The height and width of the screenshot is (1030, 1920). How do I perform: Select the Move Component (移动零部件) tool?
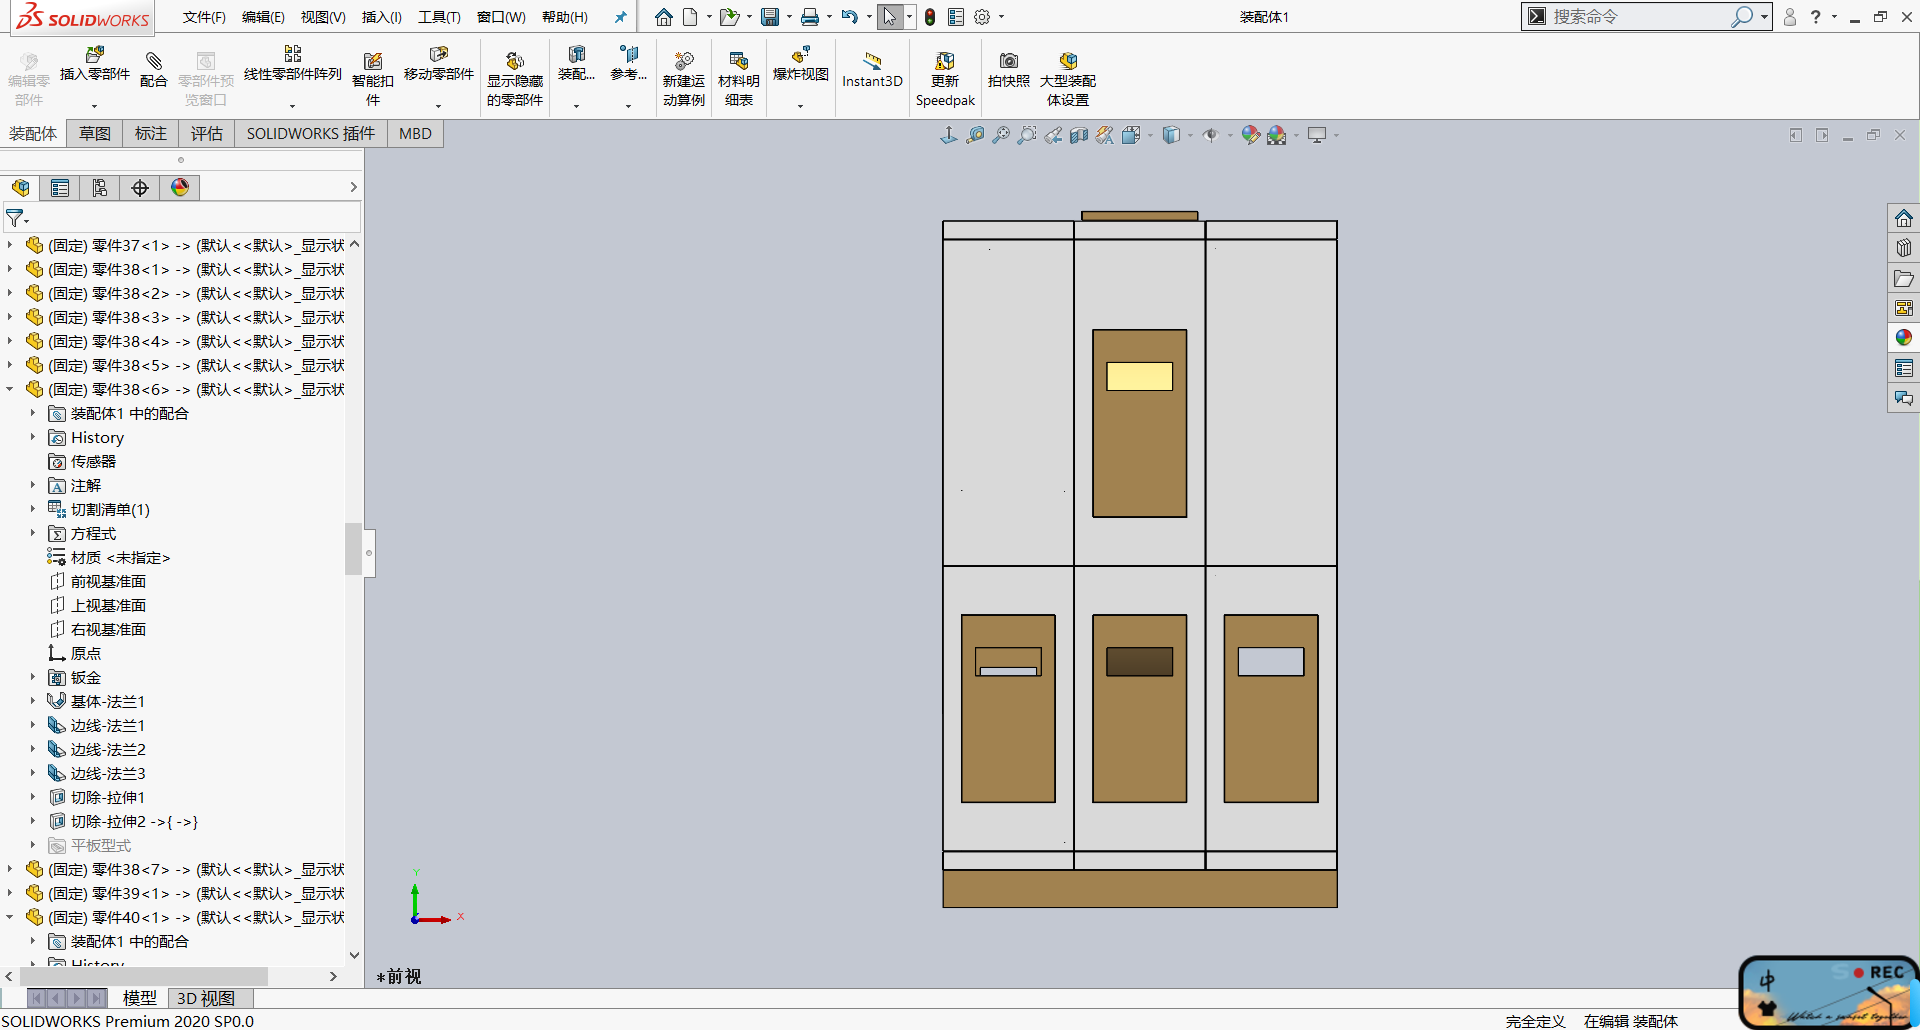[x=438, y=64]
